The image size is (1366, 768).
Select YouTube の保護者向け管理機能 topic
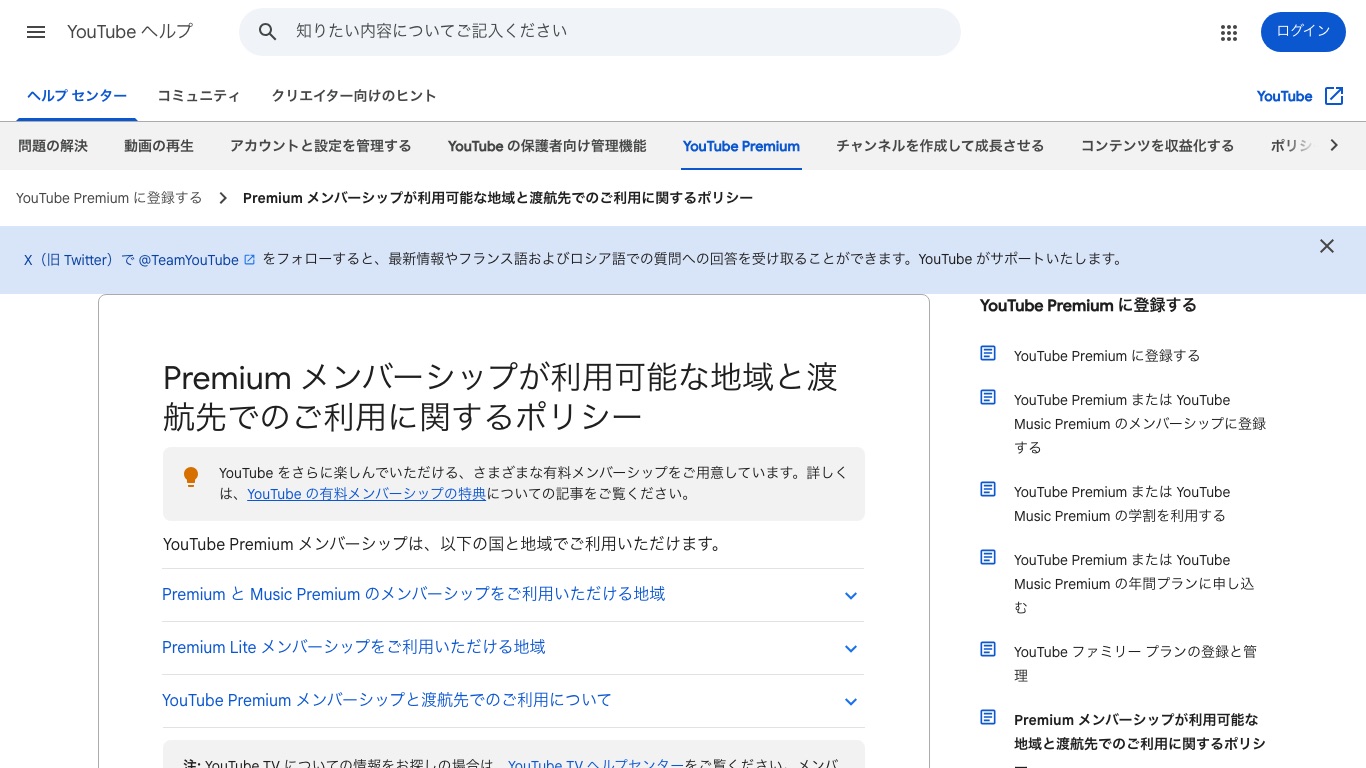(547, 146)
